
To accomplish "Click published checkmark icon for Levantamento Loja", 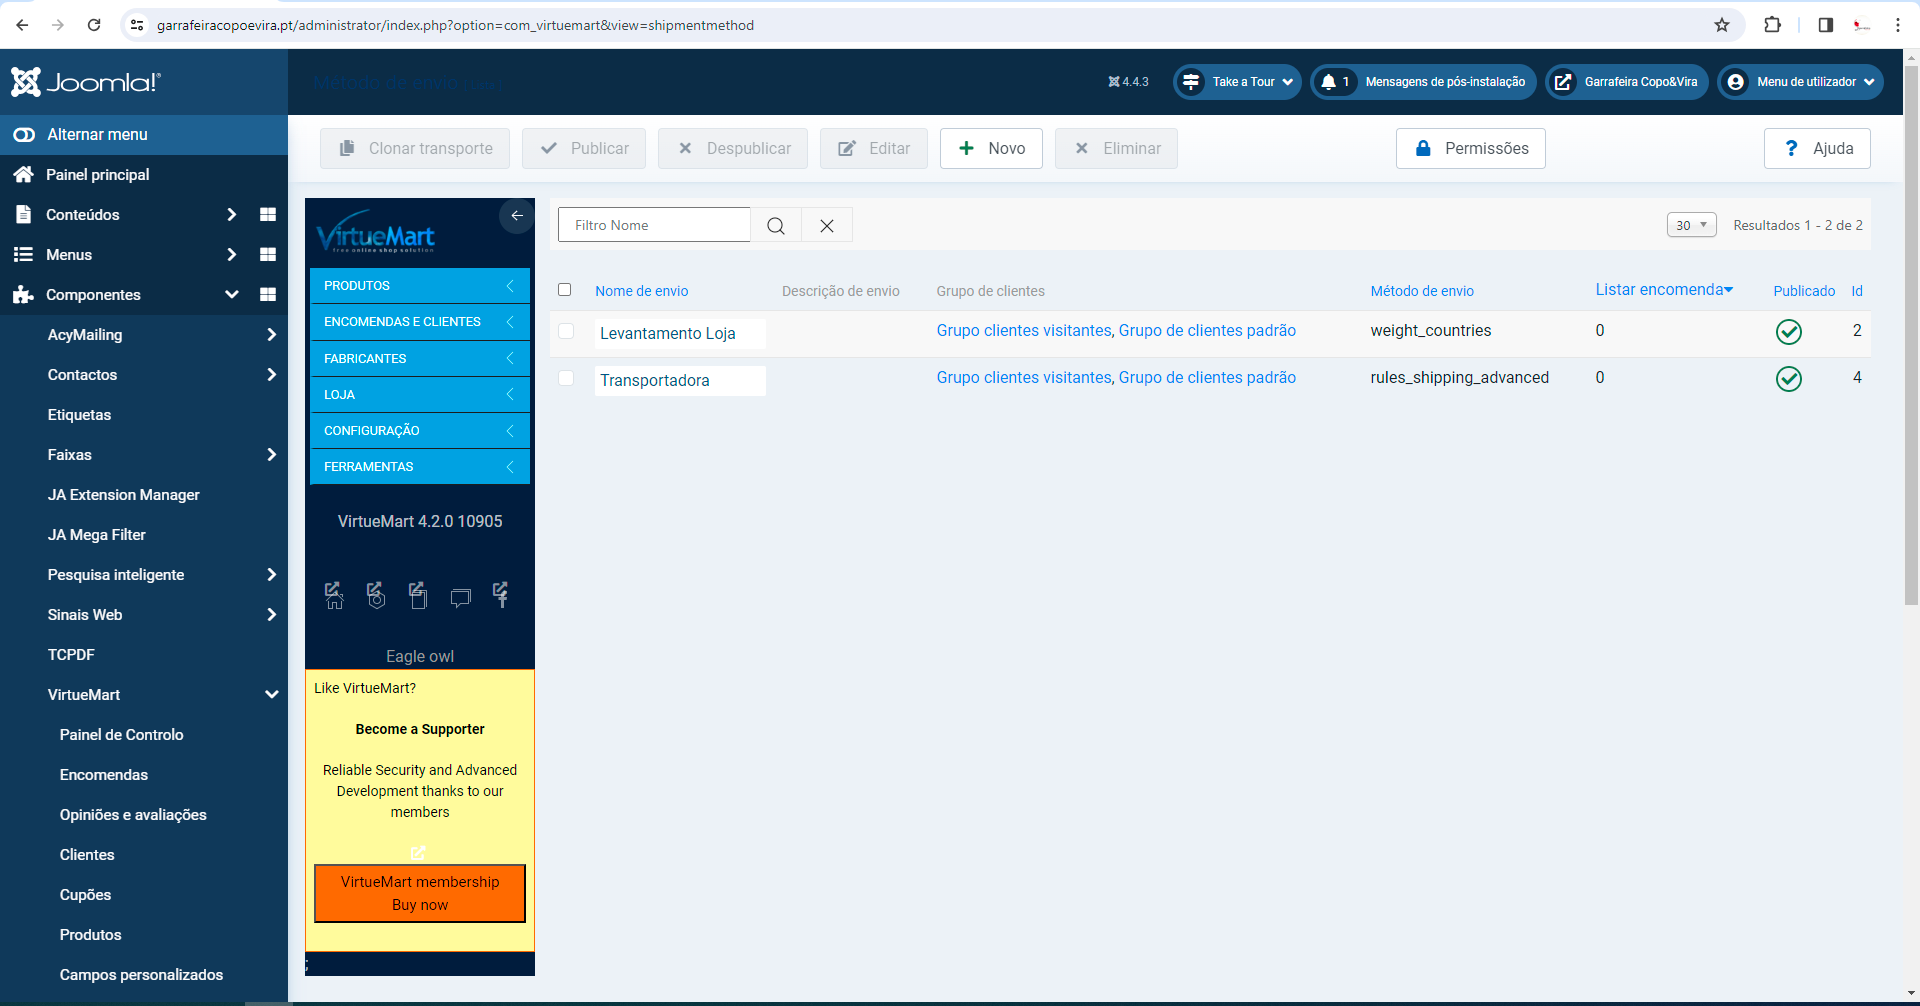I will click(1788, 332).
